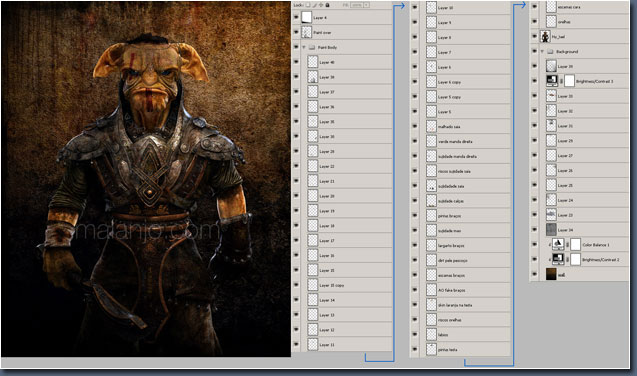Viewport: 637px width, 376px height.
Task: Select the Brightness/Contrast 3 adjustment icon
Action: coord(551,81)
